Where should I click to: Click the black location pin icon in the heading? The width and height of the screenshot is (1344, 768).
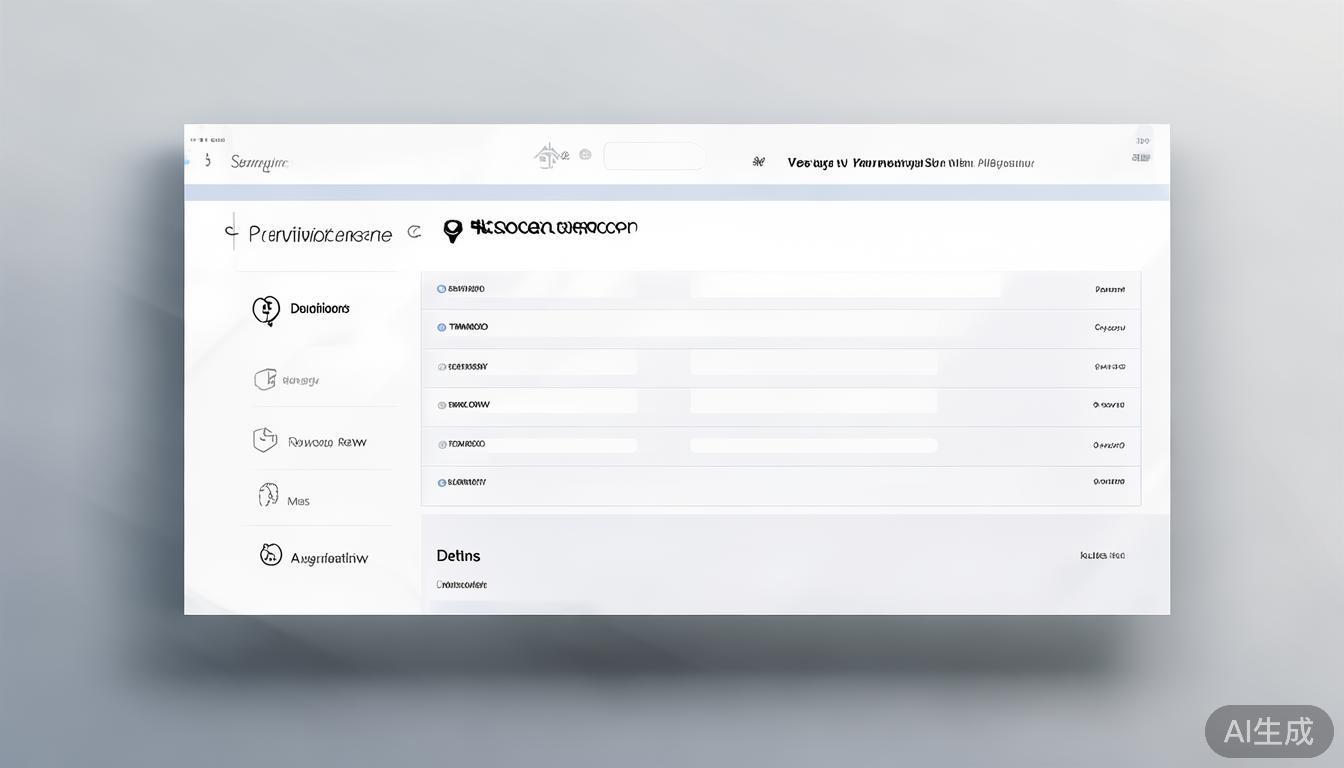[453, 231]
